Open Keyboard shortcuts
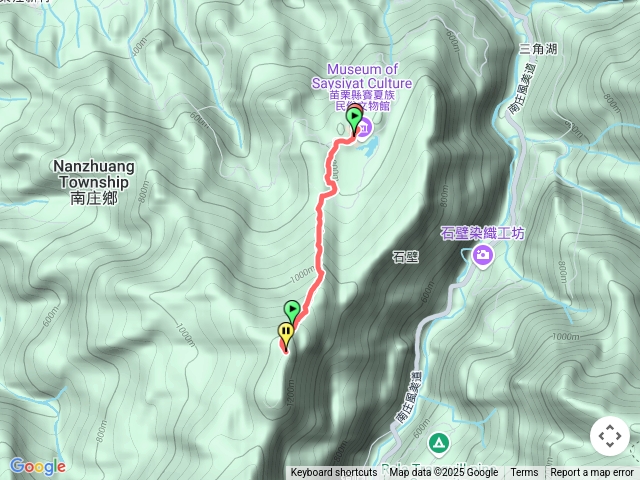 (333, 472)
